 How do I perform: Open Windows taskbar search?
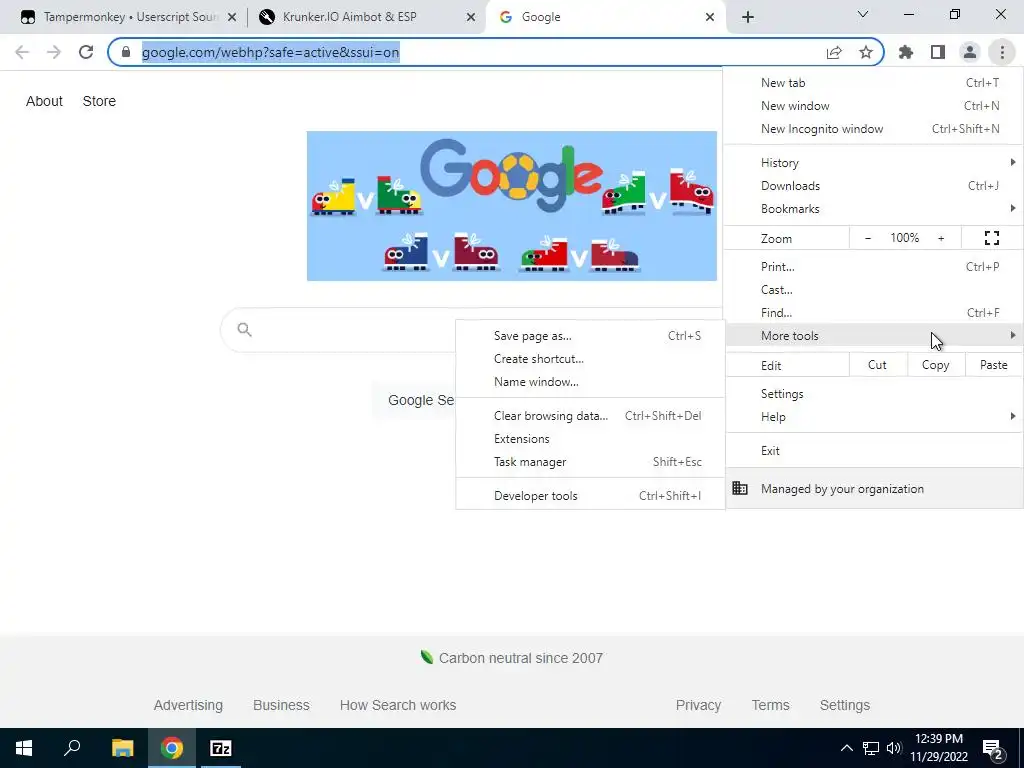point(72,748)
